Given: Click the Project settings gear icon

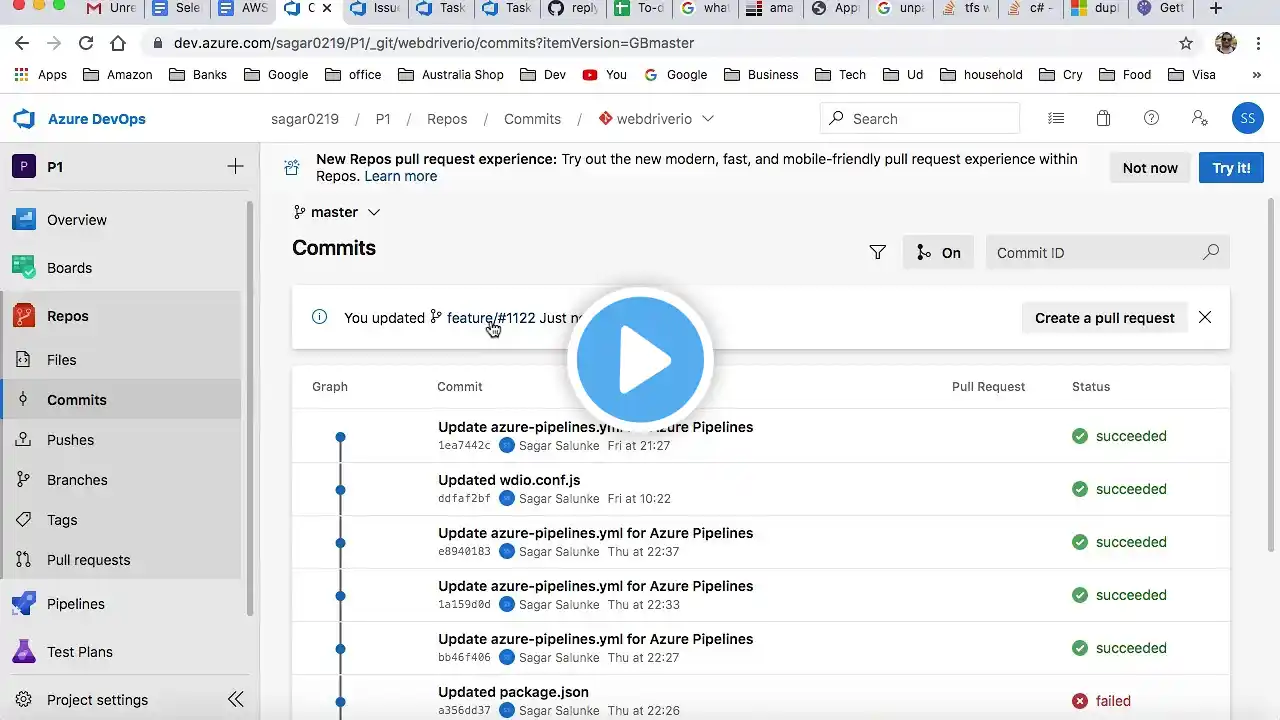Looking at the screenshot, I should pos(24,699).
